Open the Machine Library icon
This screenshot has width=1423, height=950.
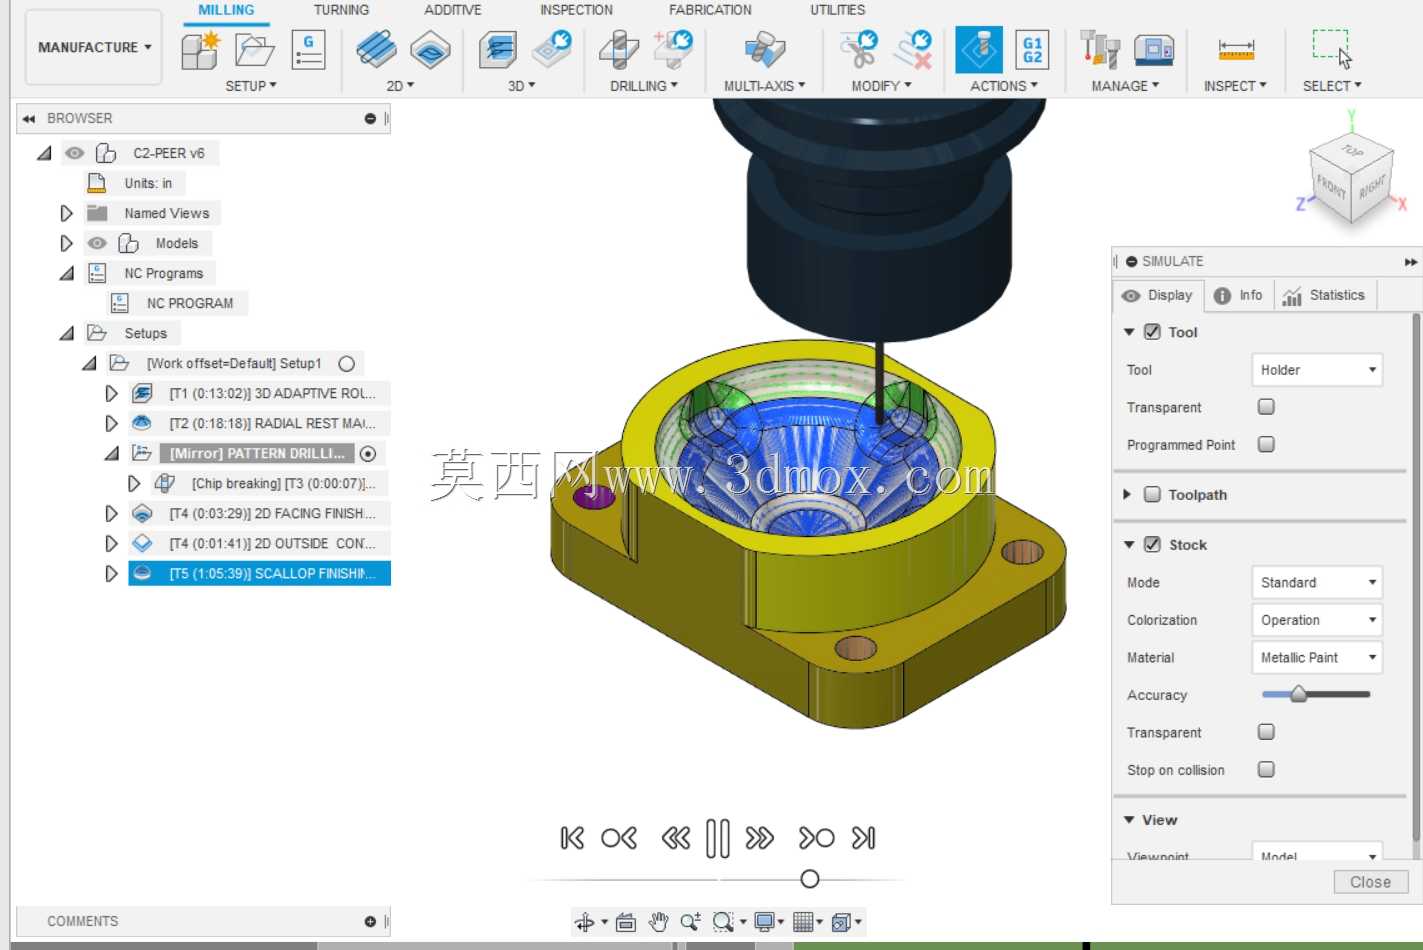[1154, 49]
